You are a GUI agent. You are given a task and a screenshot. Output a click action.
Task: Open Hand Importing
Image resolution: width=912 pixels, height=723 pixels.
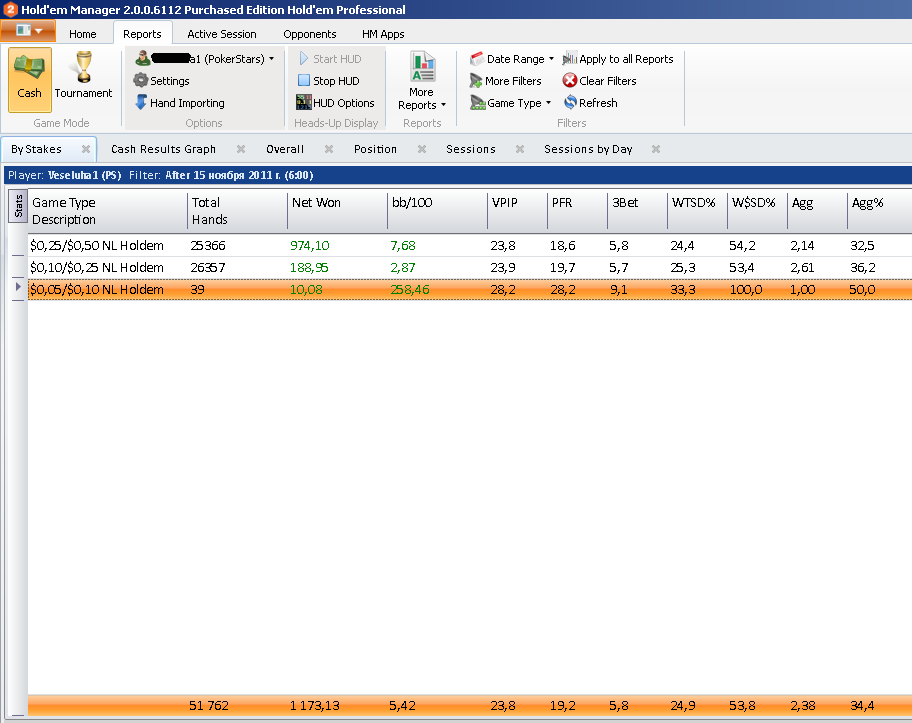click(x=179, y=102)
